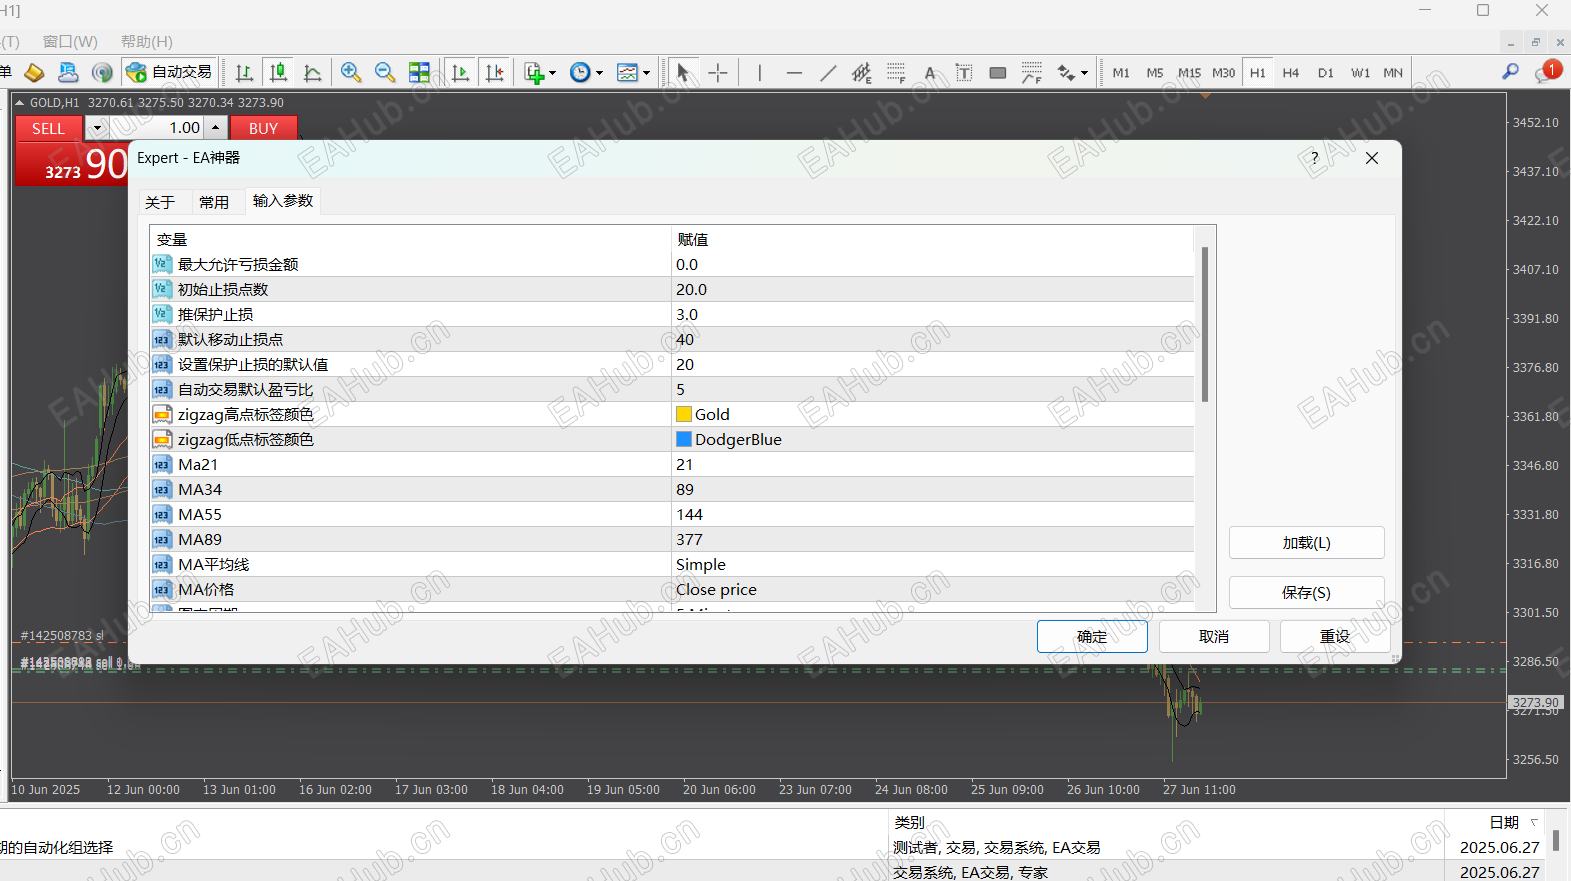Viewport: 1571px width, 881px height.
Task: Zoom in on the chart
Action: pyautogui.click(x=351, y=72)
